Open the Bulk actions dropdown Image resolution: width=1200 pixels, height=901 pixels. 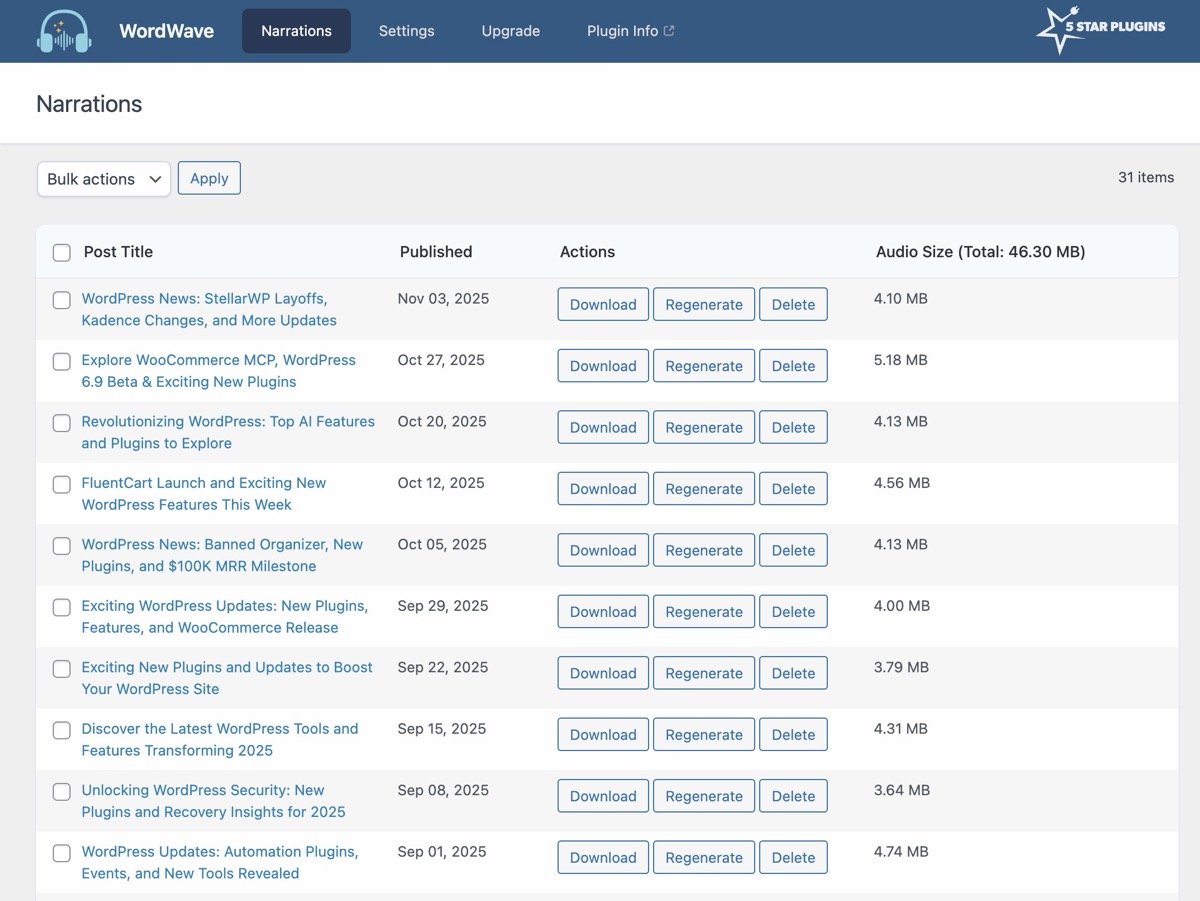point(104,179)
